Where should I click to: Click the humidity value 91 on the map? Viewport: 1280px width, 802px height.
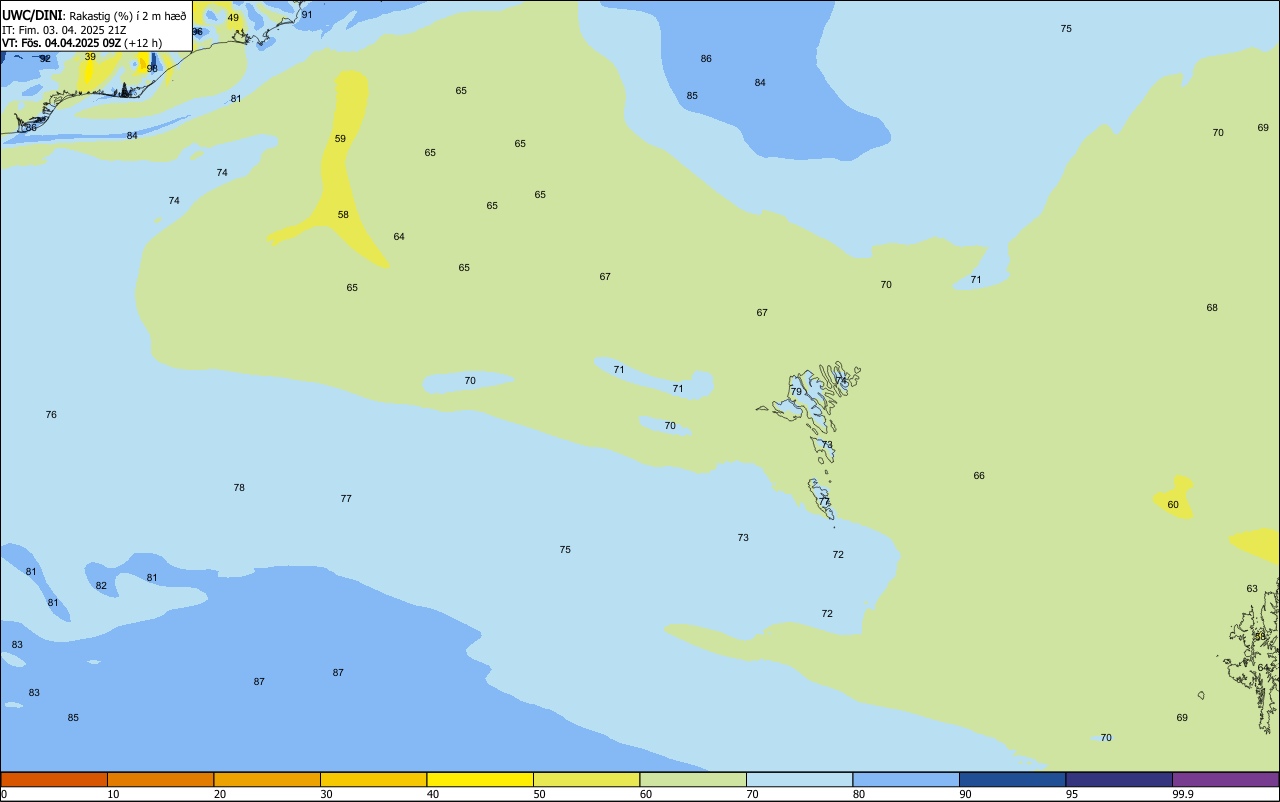pyautogui.click(x=307, y=15)
